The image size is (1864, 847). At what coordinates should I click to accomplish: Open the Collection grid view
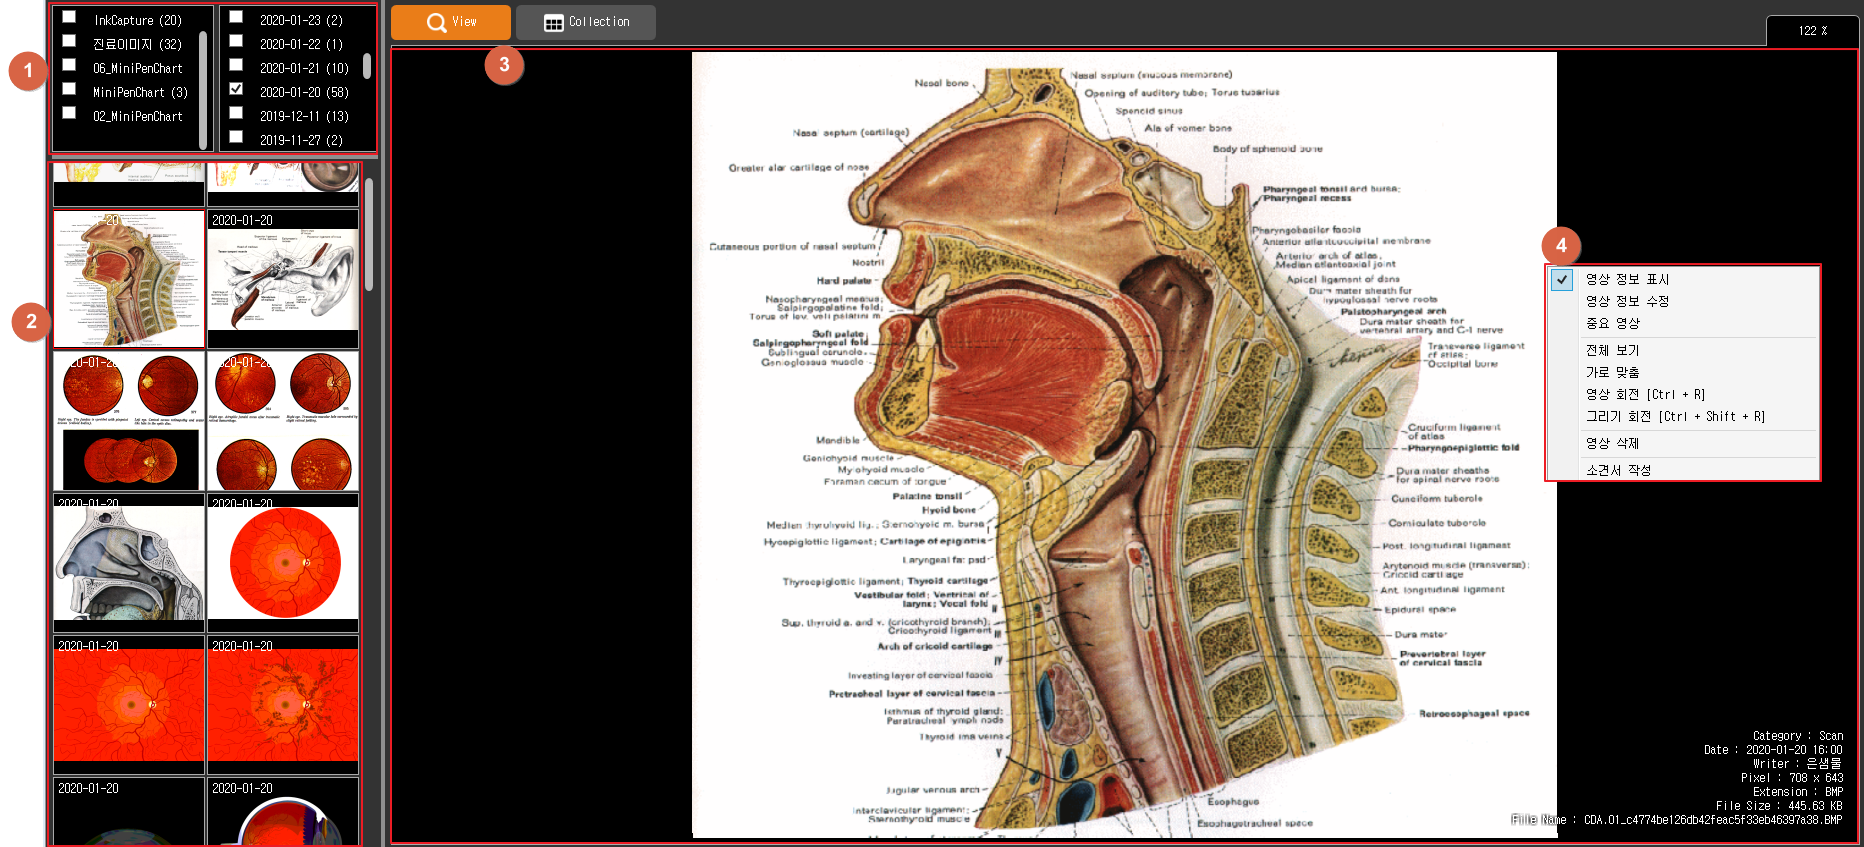pyautogui.click(x=586, y=22)
